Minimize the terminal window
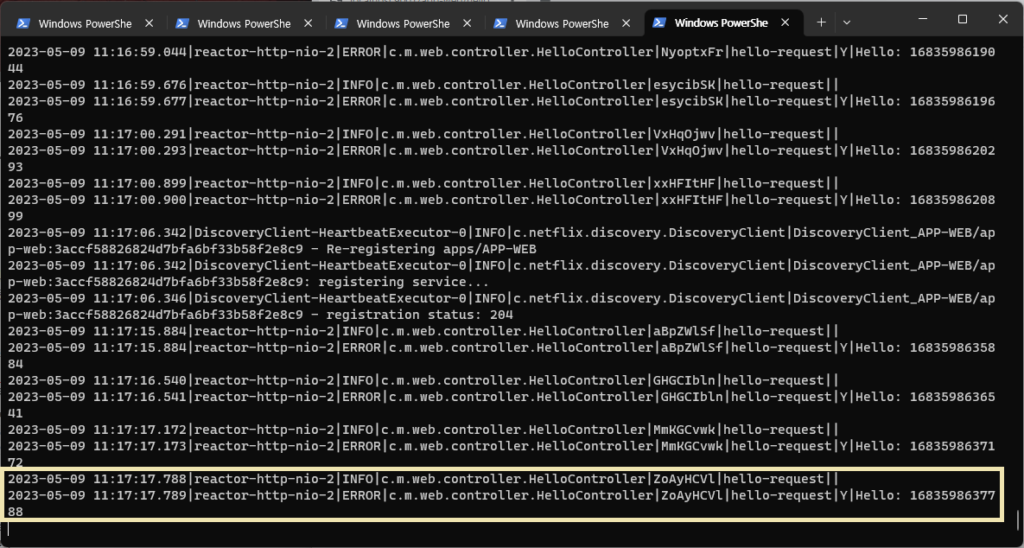This screenshot has height=548, width=1024. tap(921, 20)
